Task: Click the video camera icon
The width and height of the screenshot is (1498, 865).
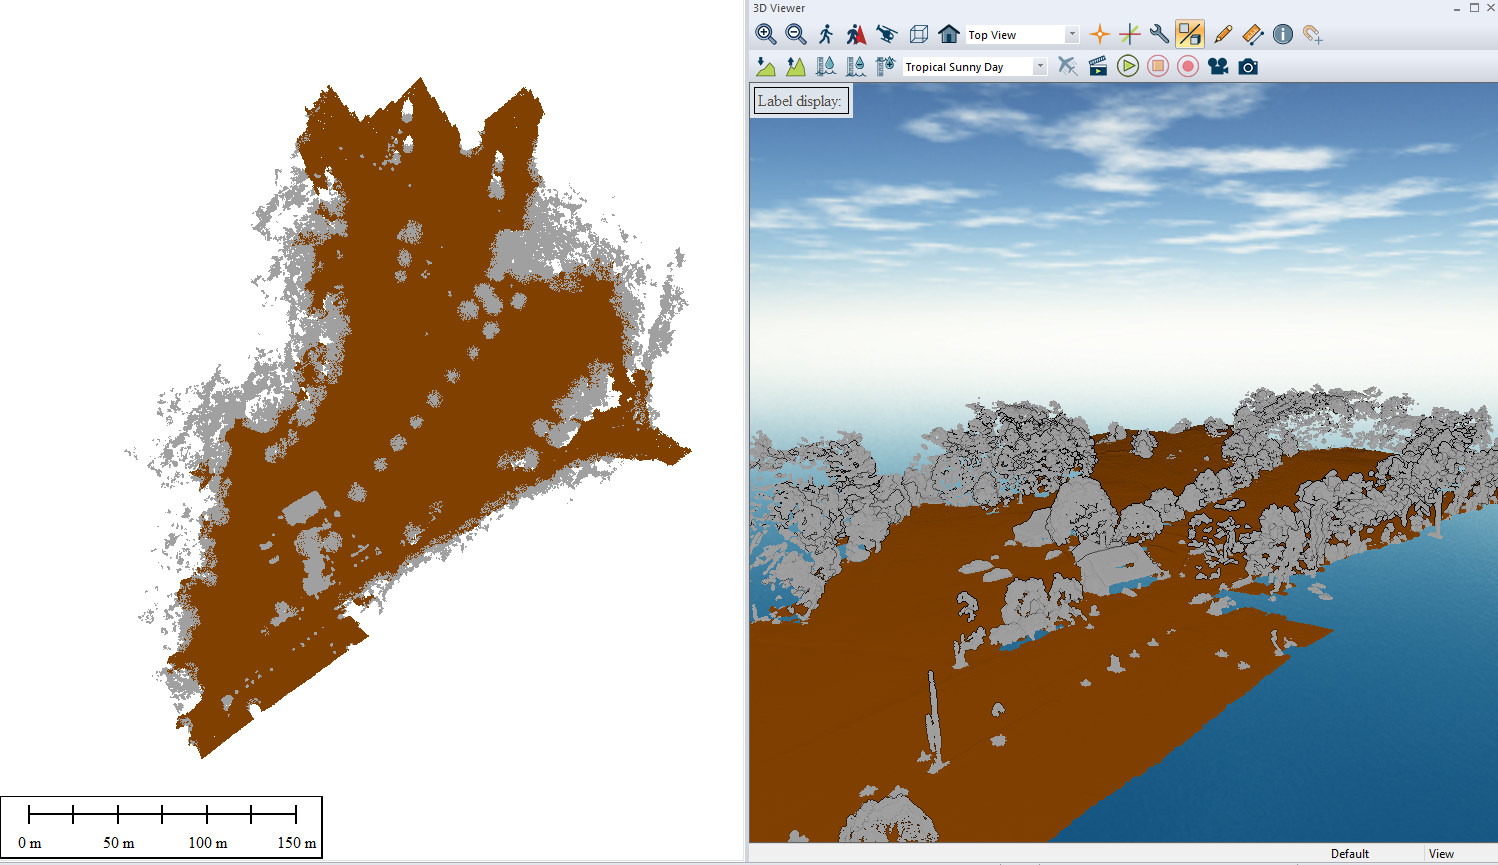Action: coord(1218,67)
